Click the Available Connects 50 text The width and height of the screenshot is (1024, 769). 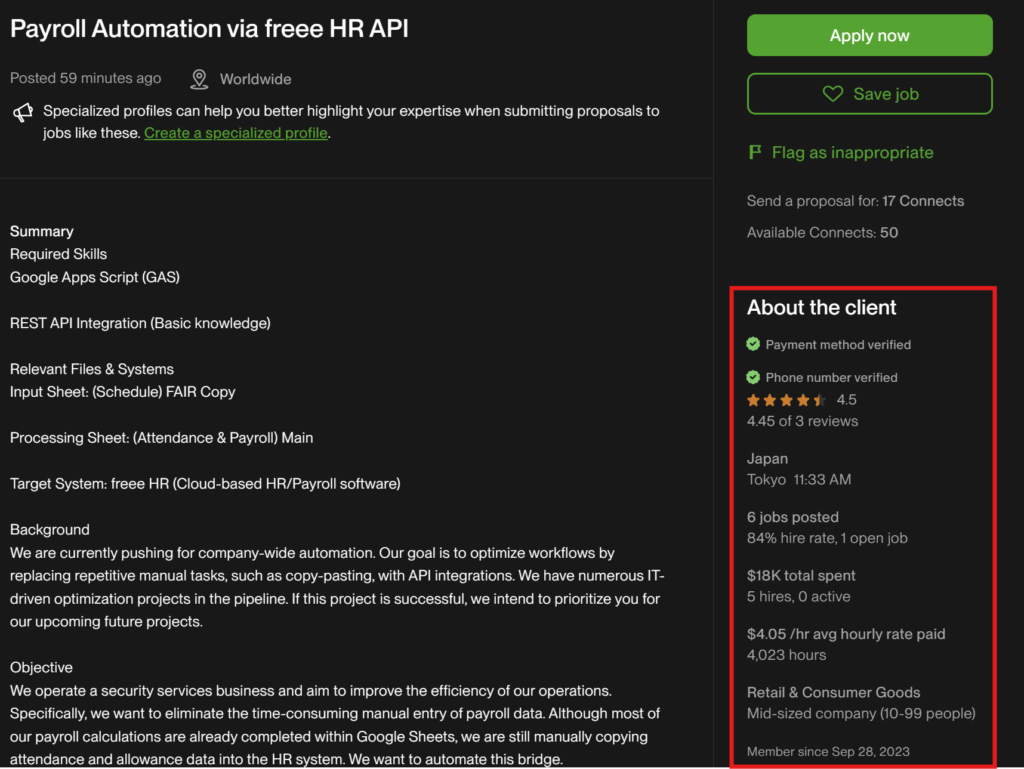(x=822, y=233)
